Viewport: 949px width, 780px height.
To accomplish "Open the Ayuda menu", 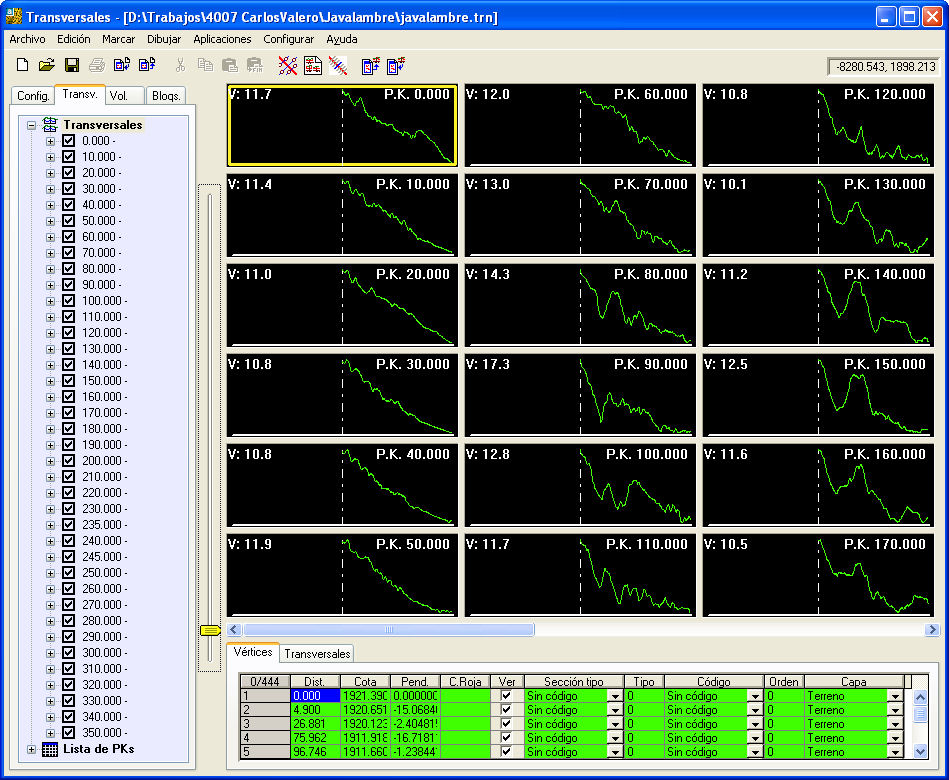I will (x=341, y=39).
